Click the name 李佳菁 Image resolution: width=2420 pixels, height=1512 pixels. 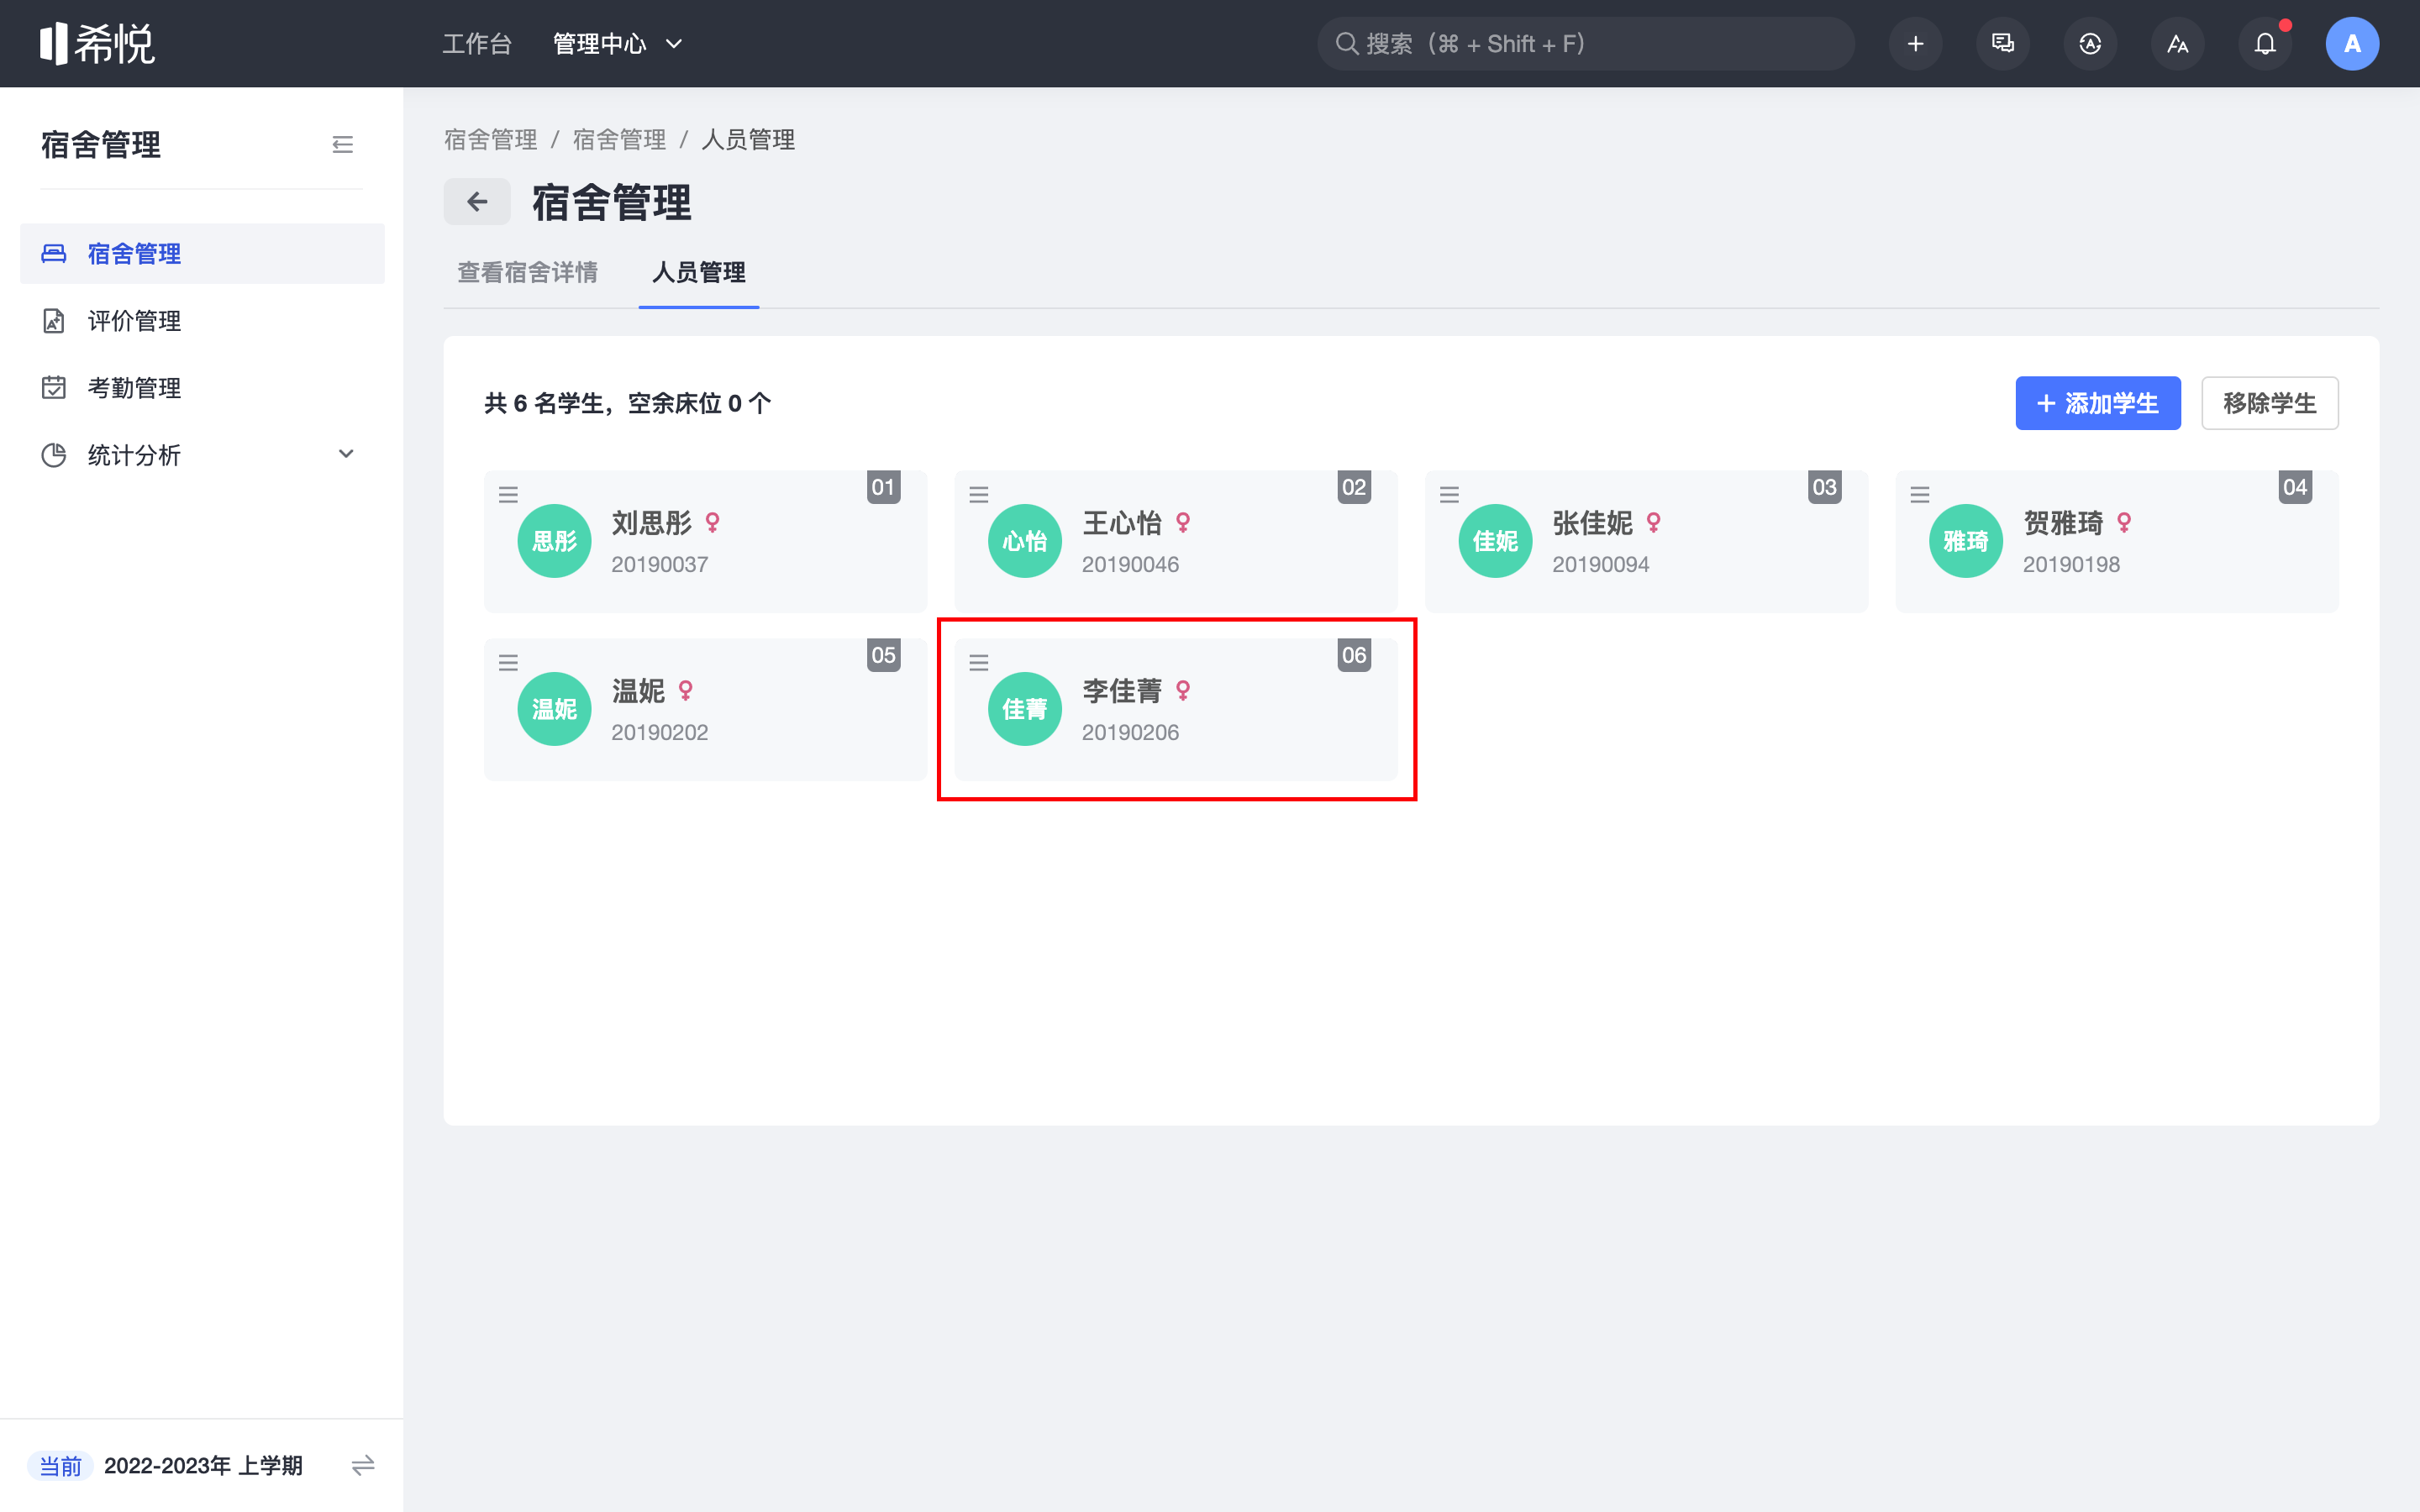click(1122, 691)
